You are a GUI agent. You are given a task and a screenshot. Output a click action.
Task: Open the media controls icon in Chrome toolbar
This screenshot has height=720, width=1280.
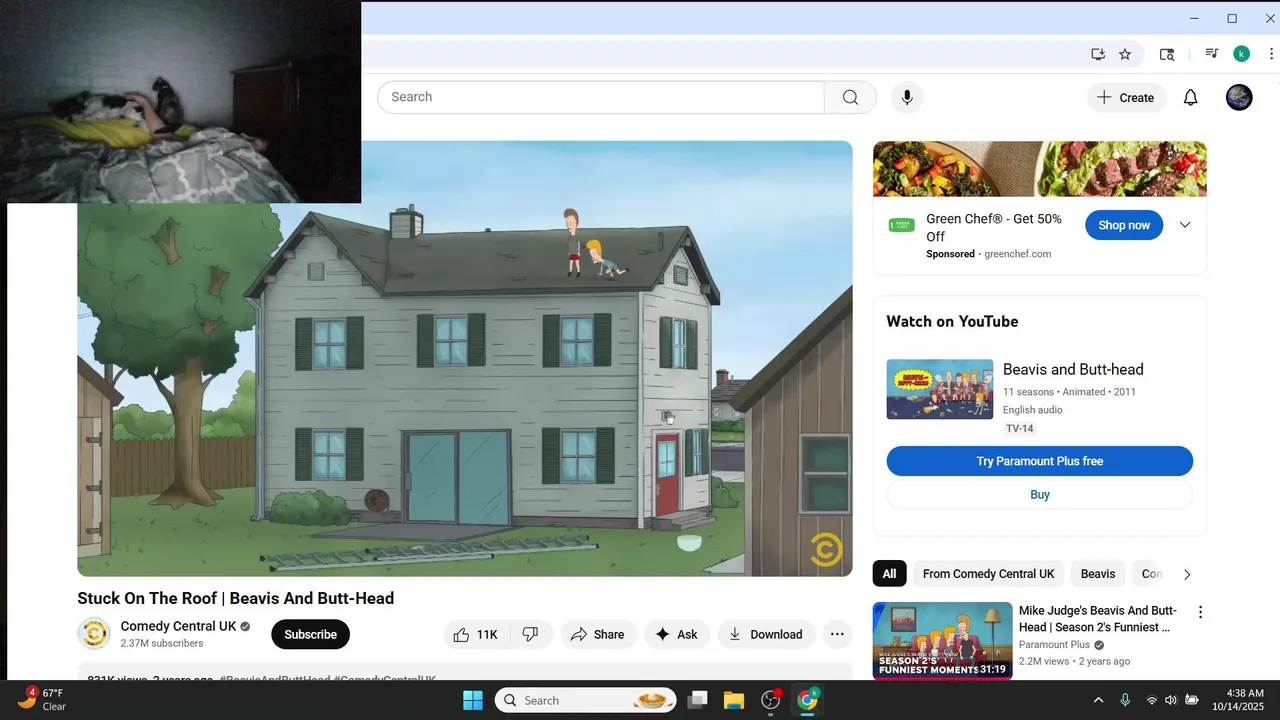[1212, 54]
